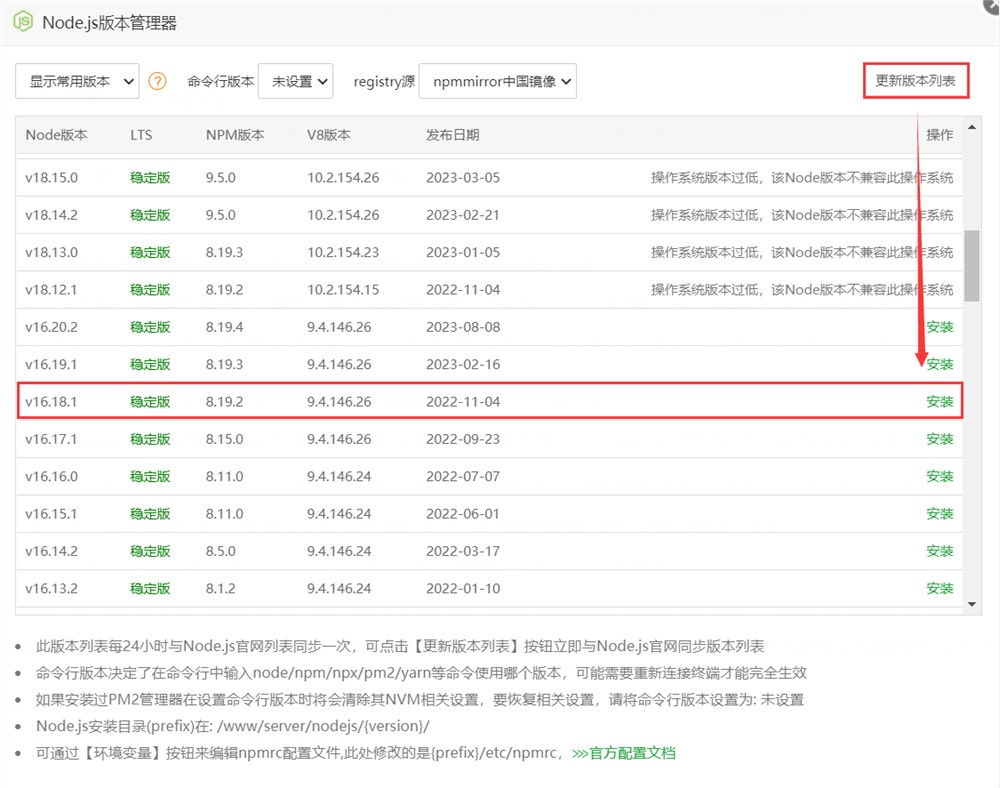The image size is (1000, 788).
Task: Click release date 2022-03-17 cell
Action: pyautogui.click(x=463, y=551)
